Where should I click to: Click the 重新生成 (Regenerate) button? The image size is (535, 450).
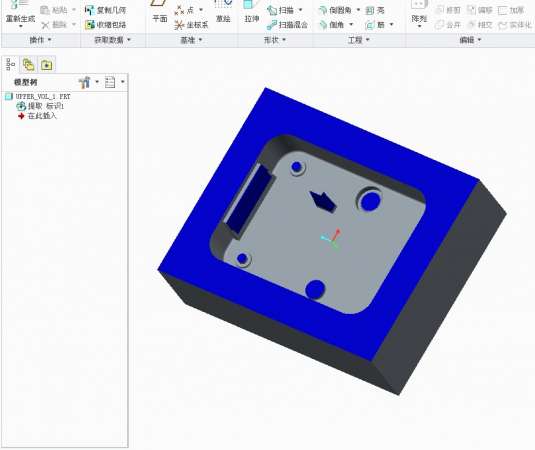[x=20, y=14]
